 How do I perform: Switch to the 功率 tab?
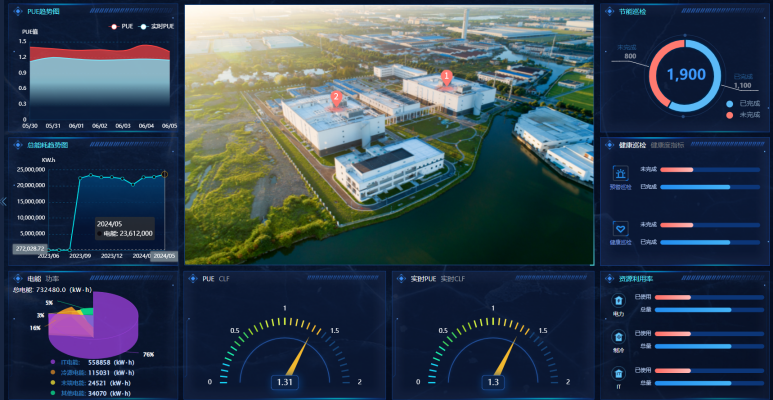[51, 279]
